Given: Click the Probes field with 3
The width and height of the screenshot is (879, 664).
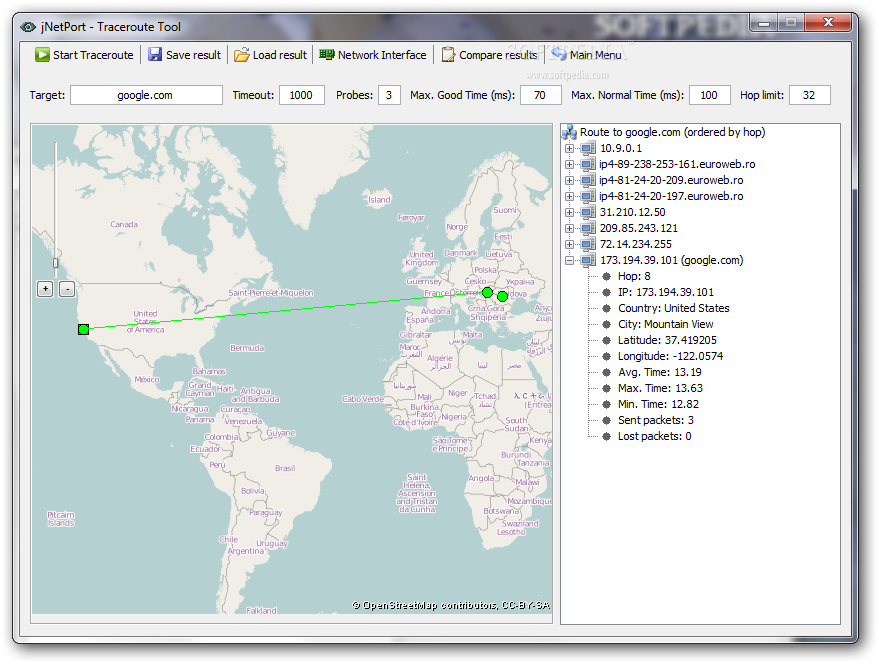Looking at the screenshot, I should click(389, 95).
